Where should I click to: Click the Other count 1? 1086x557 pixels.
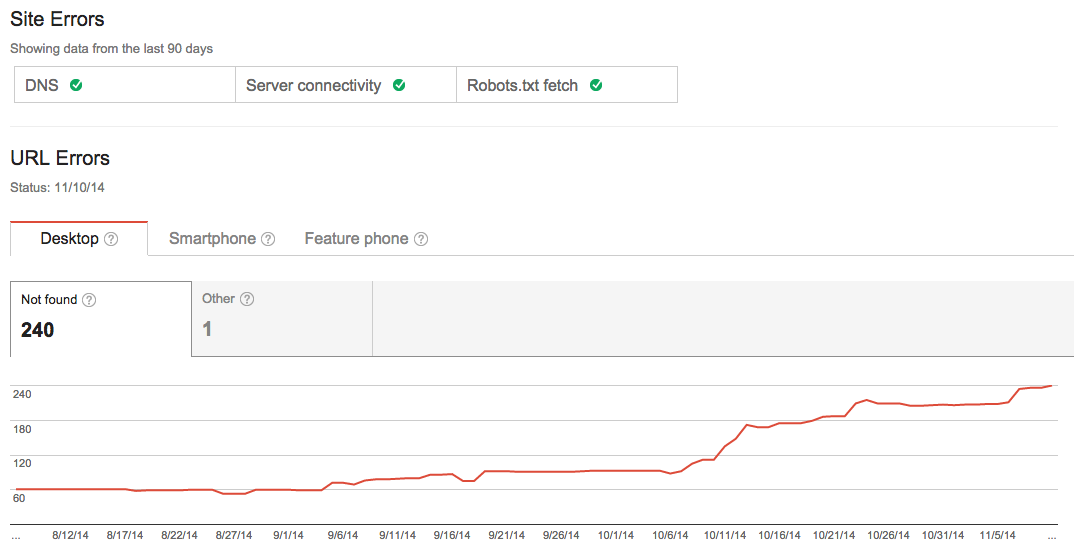pyautogui.click(x=206, y=329)
